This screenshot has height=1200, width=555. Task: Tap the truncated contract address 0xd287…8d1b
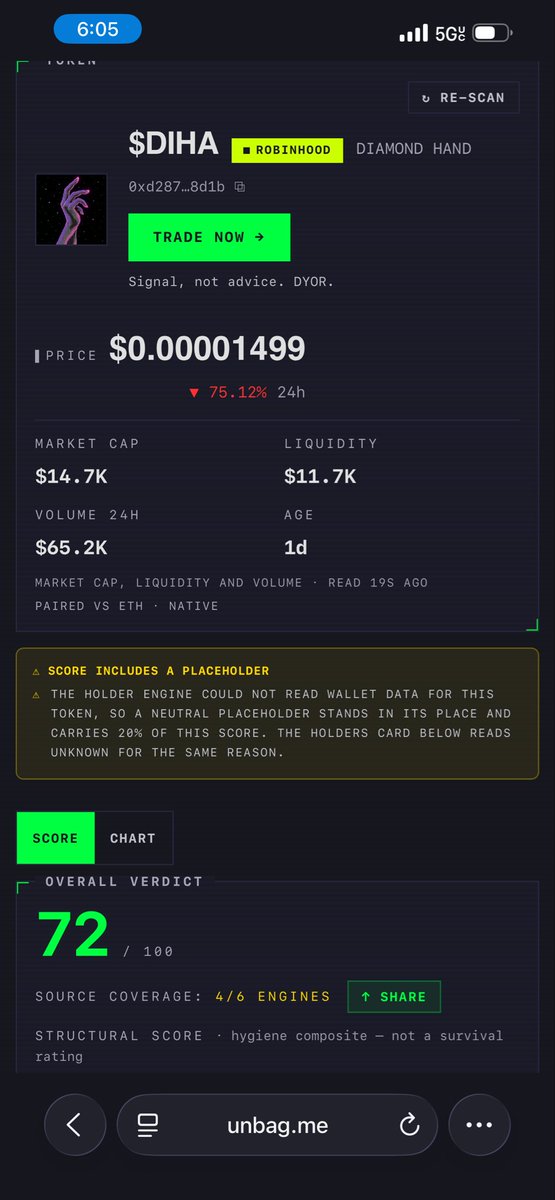pos(177,187)
